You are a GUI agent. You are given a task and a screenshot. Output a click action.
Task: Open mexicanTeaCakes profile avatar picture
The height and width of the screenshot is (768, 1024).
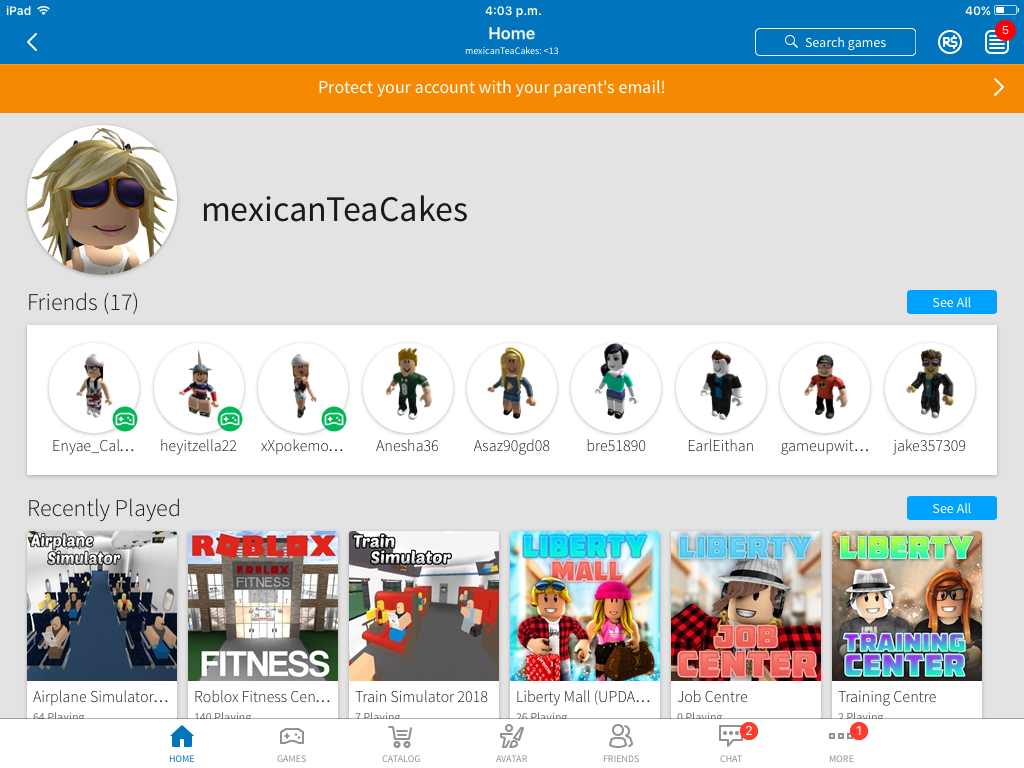coord(102,200)
